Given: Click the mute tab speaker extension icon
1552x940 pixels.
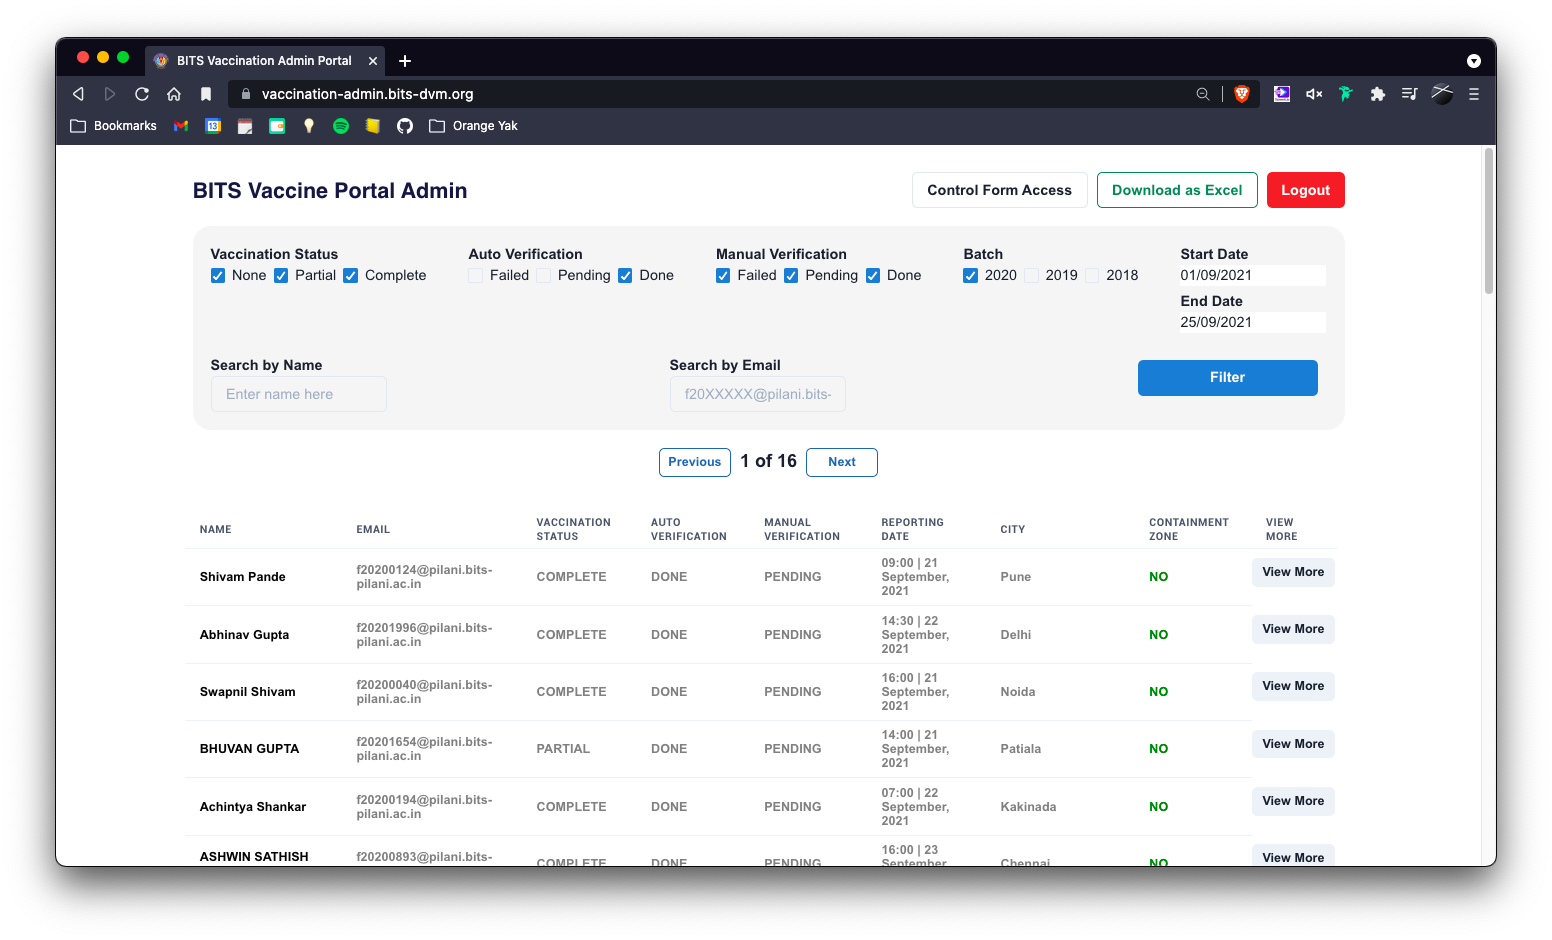Looking at the screenshot, I should pyautogui.click(x=1314, y=94).
